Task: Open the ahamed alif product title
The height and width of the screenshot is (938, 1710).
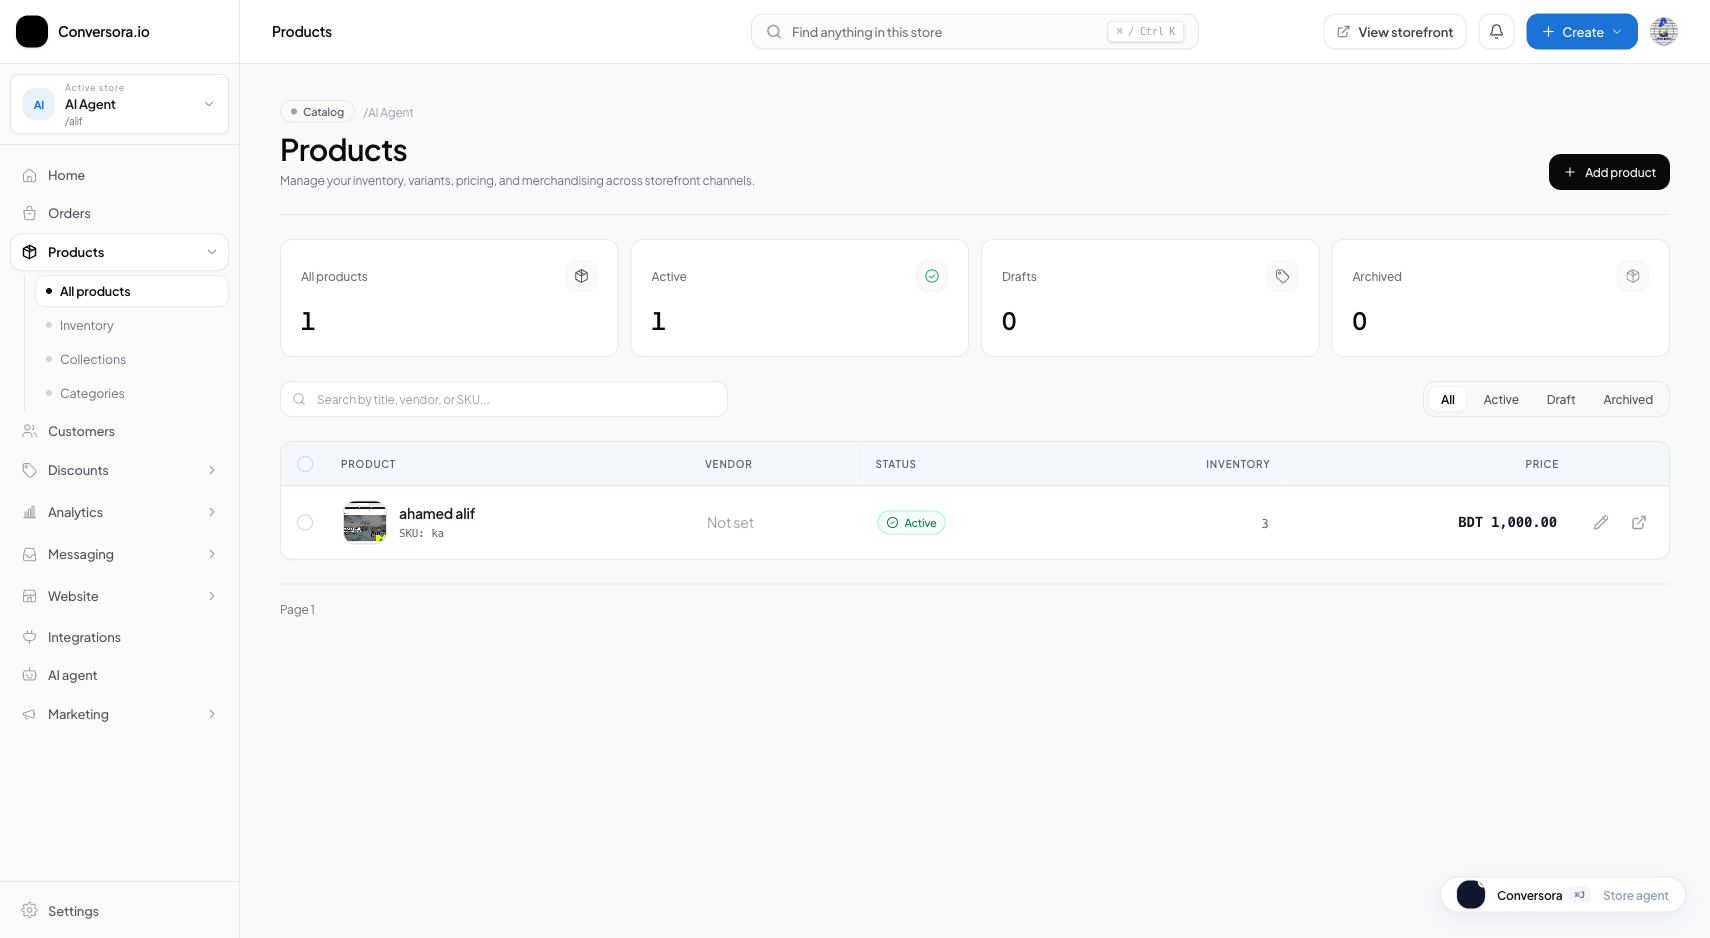Action: point(437,513)
